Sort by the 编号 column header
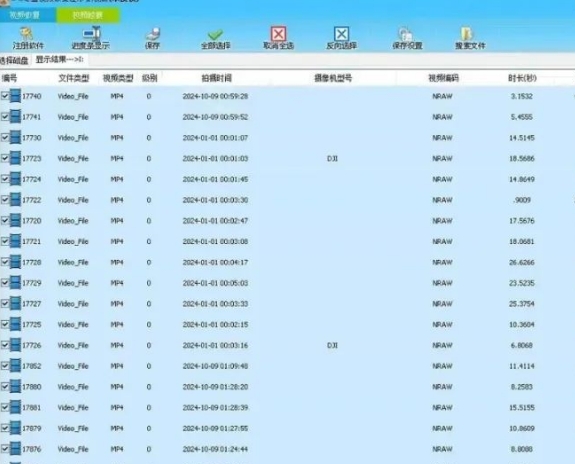 coord(9,78)
